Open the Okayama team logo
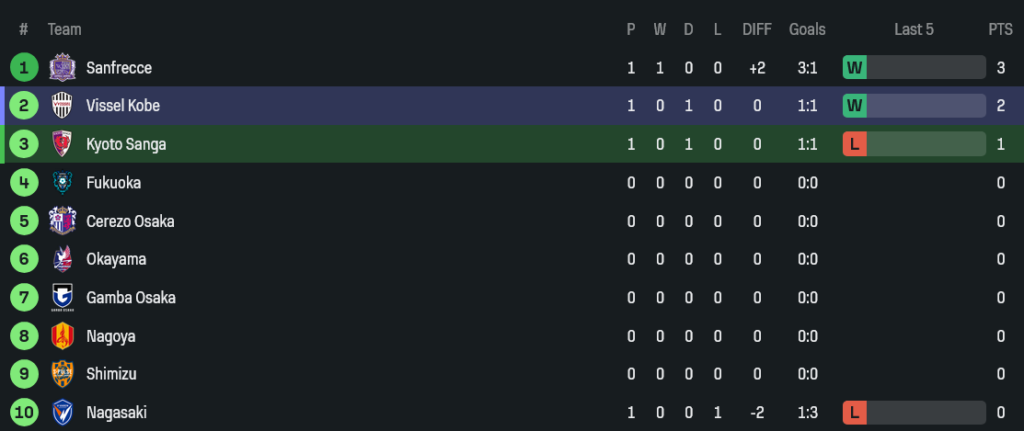Screen dimensions: 1024x431 62,259
